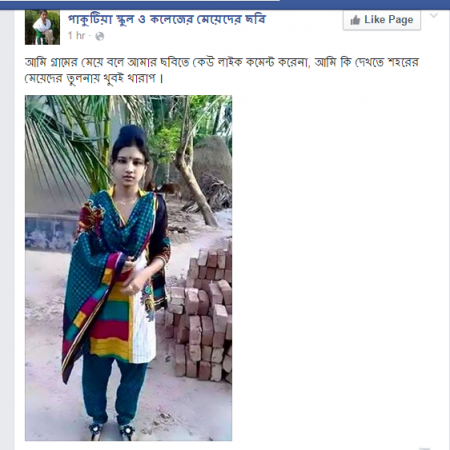
Task: Click the 1 hr timestamp link
Action: pos(76,36)
